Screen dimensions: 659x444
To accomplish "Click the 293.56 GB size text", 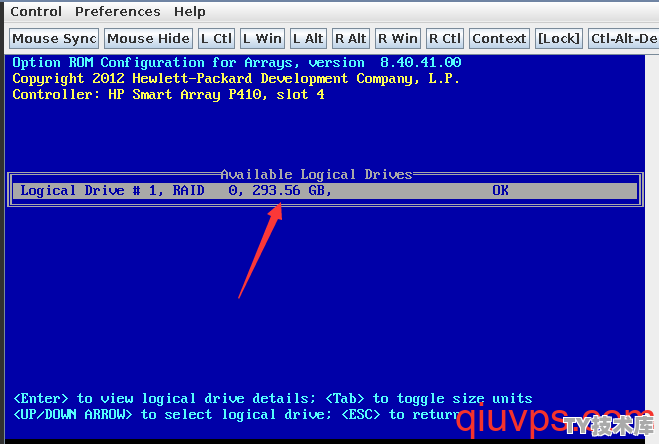I will coord(292,190).
